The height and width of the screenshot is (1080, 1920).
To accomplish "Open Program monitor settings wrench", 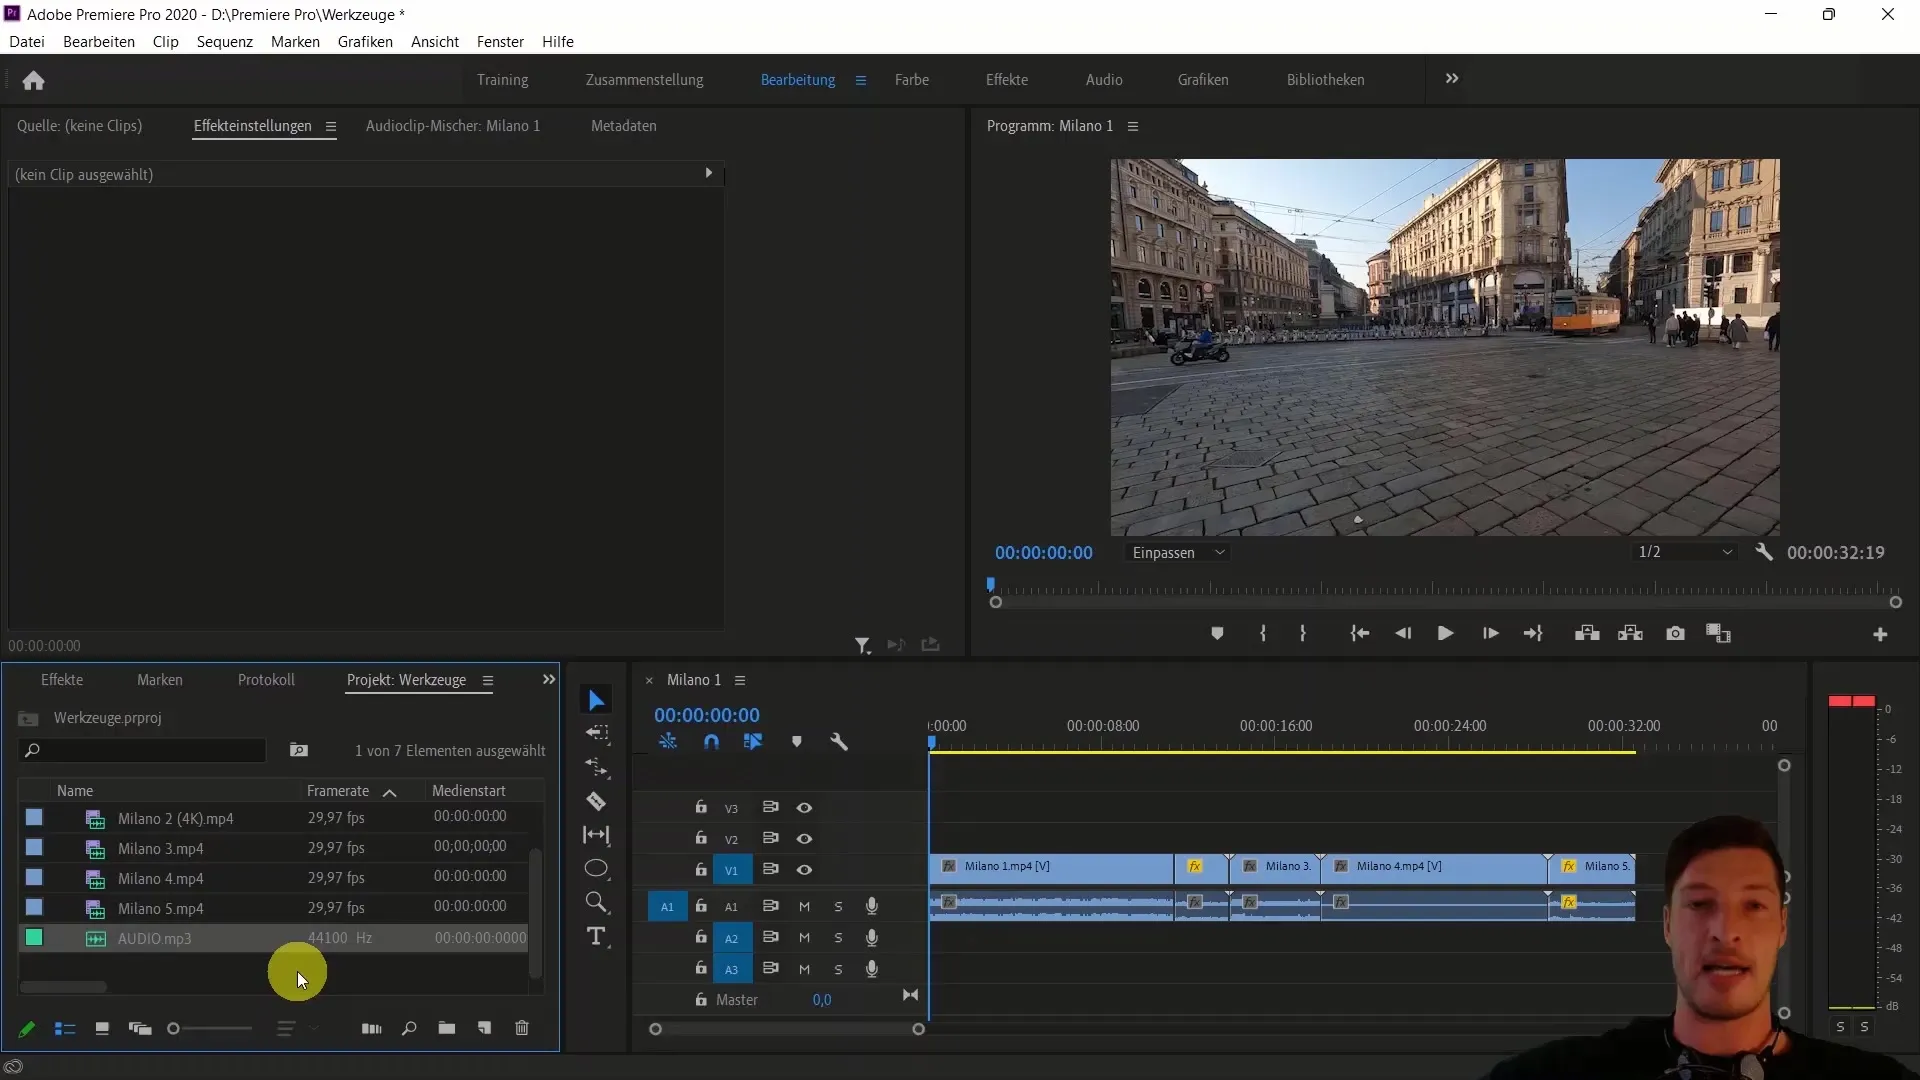I will [x=1764, y=552].
